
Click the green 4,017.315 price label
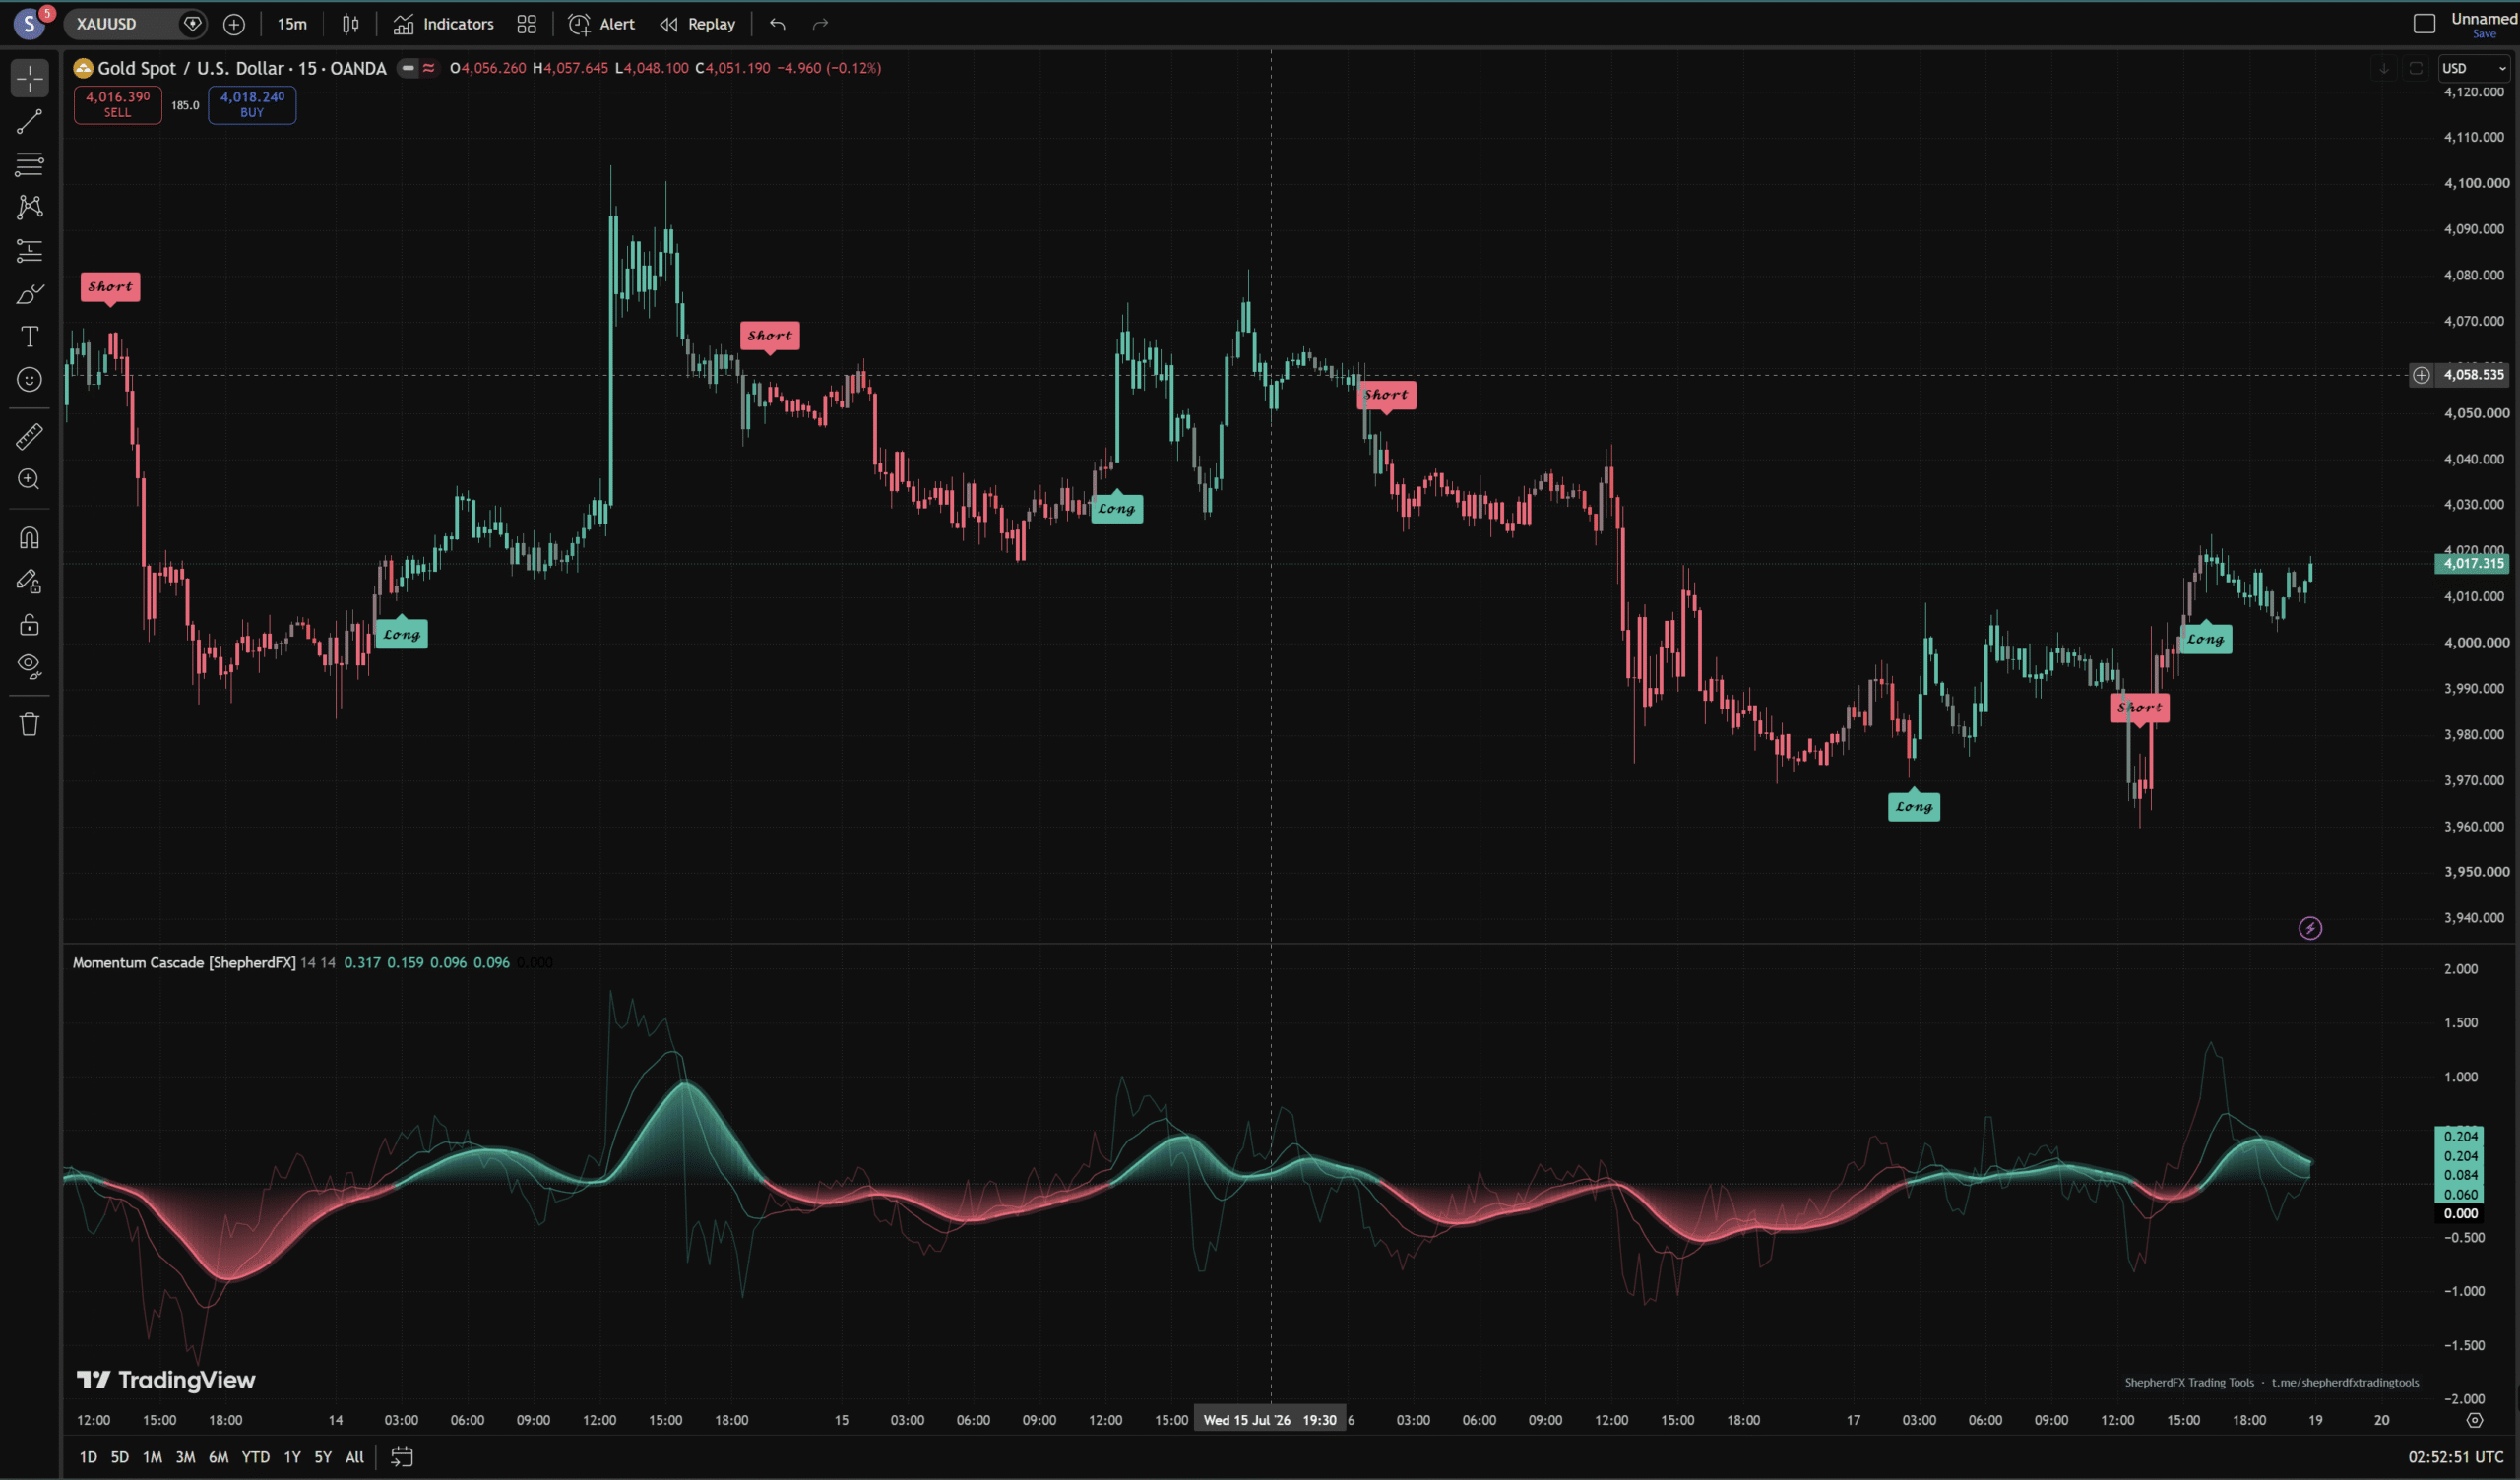coord(2473,563)
